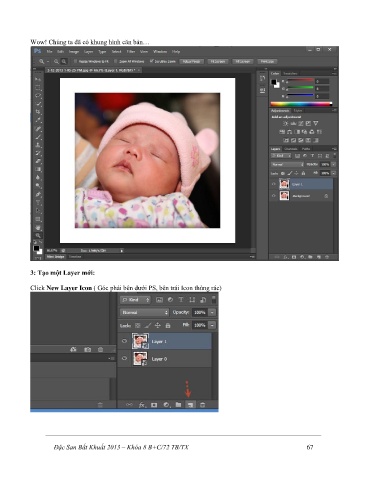Open Fill arrow dropdown in close-up panel
370x480 pixels.
tap(212, 325)
